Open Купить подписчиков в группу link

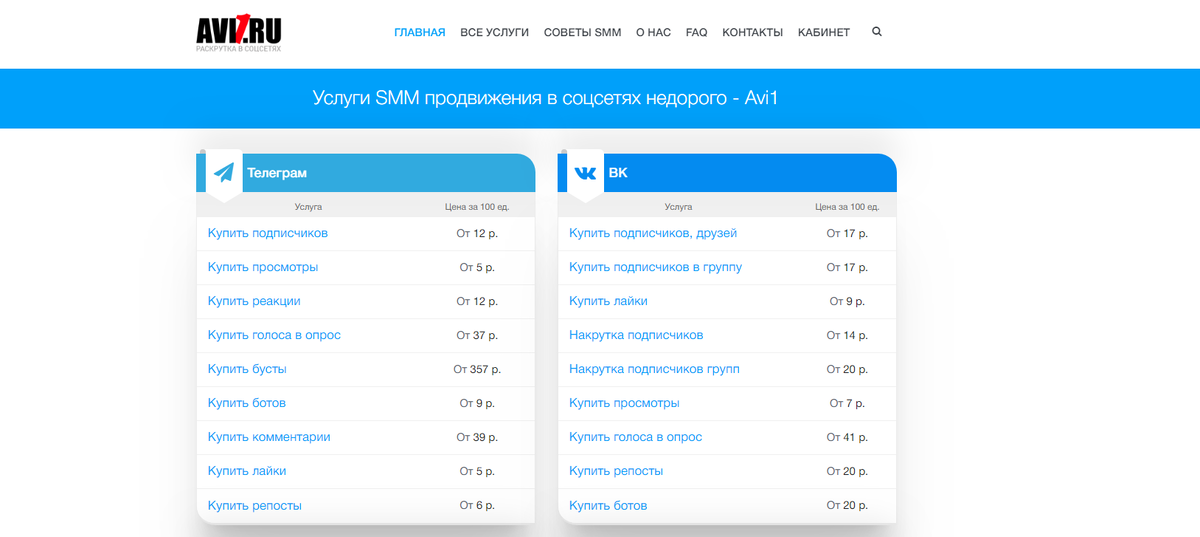(656, 267)
